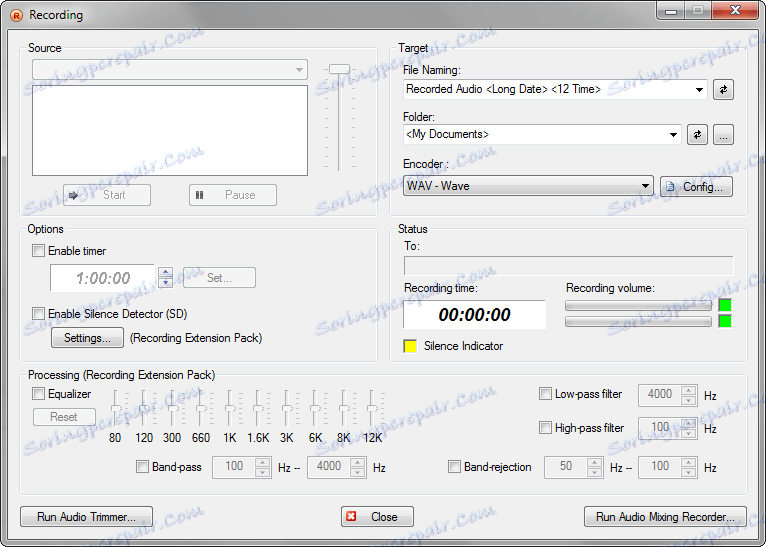This screenshot has height=547, width=766.
Task: Click the 300 Hz equalizer slider
Action: (x=172, y=409)
